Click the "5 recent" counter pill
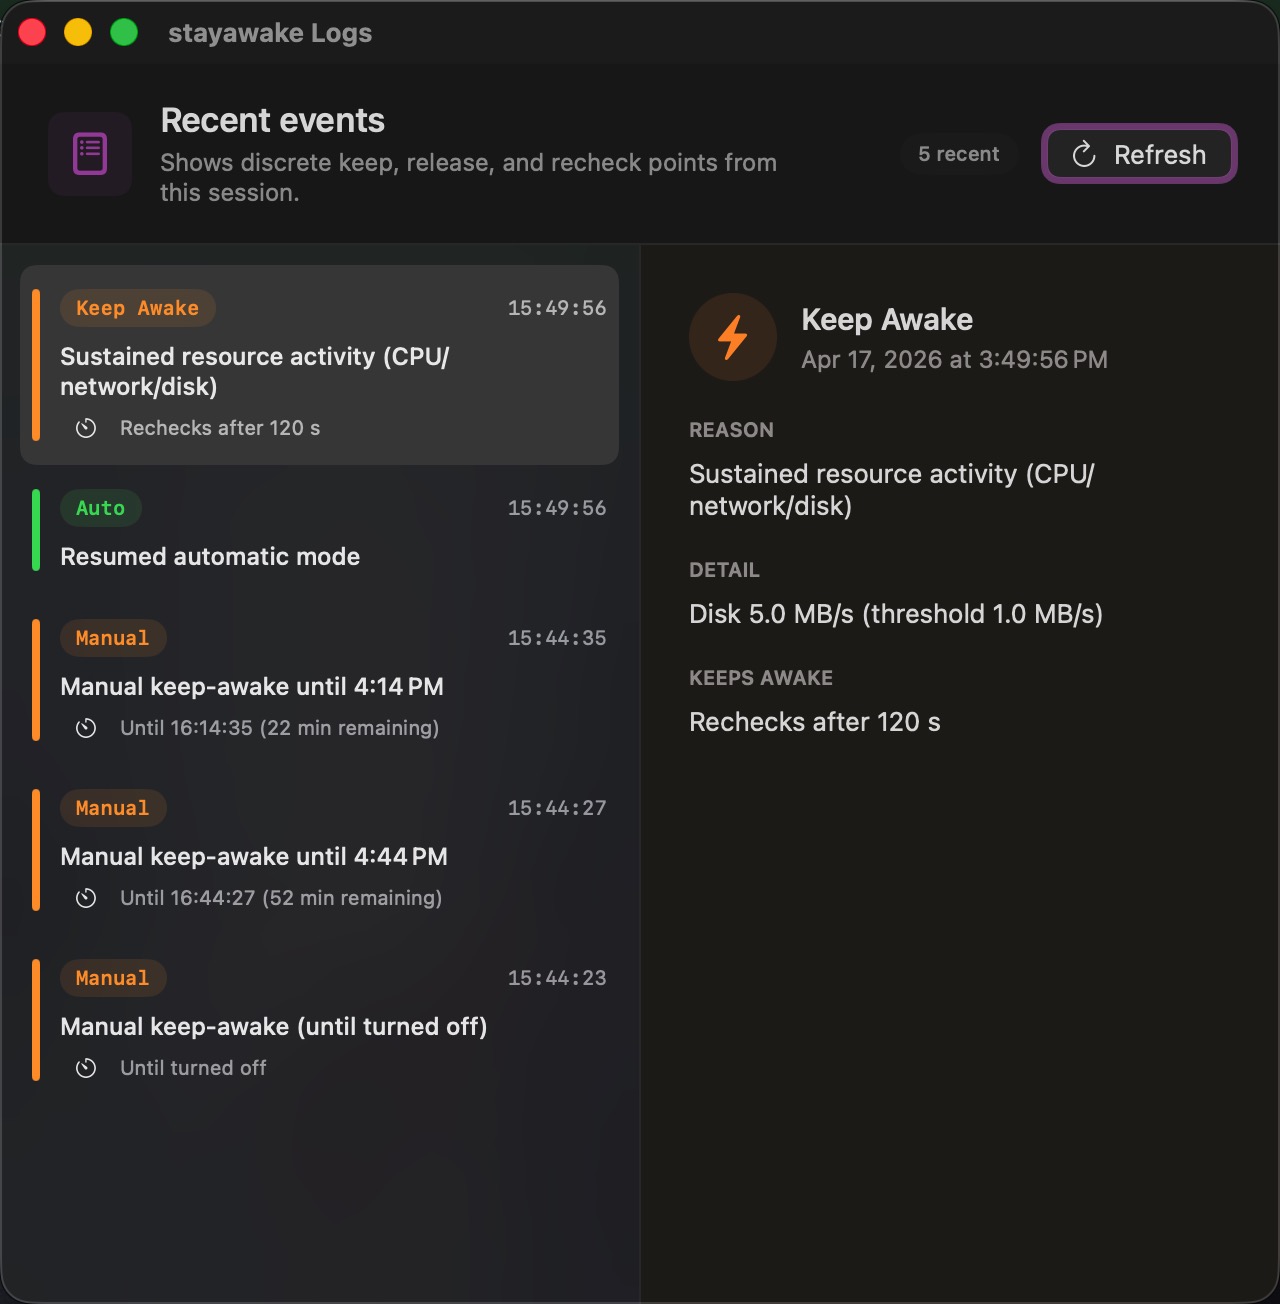 click(958, 154)
